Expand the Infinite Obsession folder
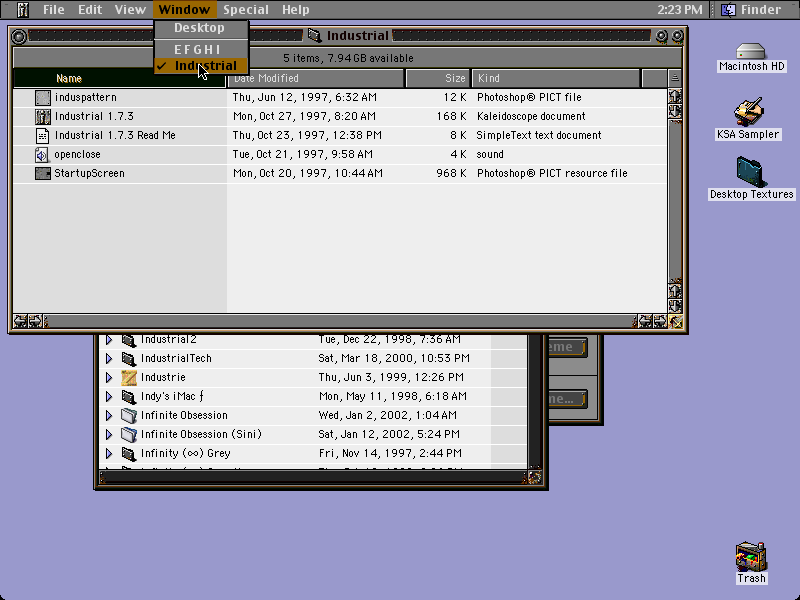The width and height of the screenshot is (800, 600). pyautogui.click(x=109, y=415)
